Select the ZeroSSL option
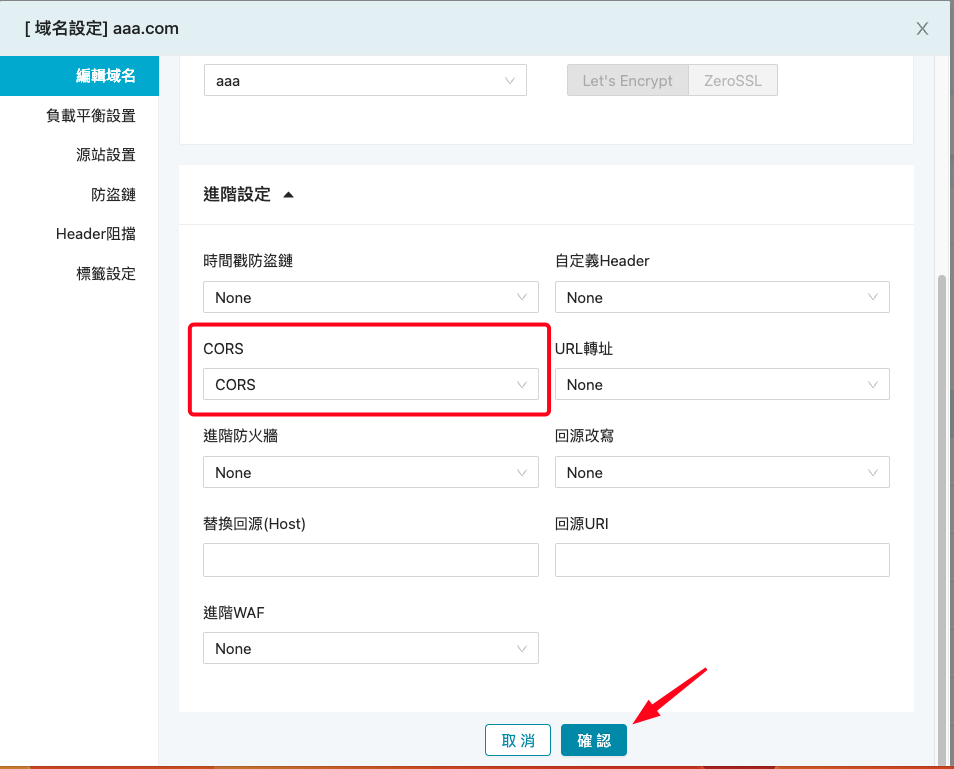 pyautogui.click(x=732, y=81)
